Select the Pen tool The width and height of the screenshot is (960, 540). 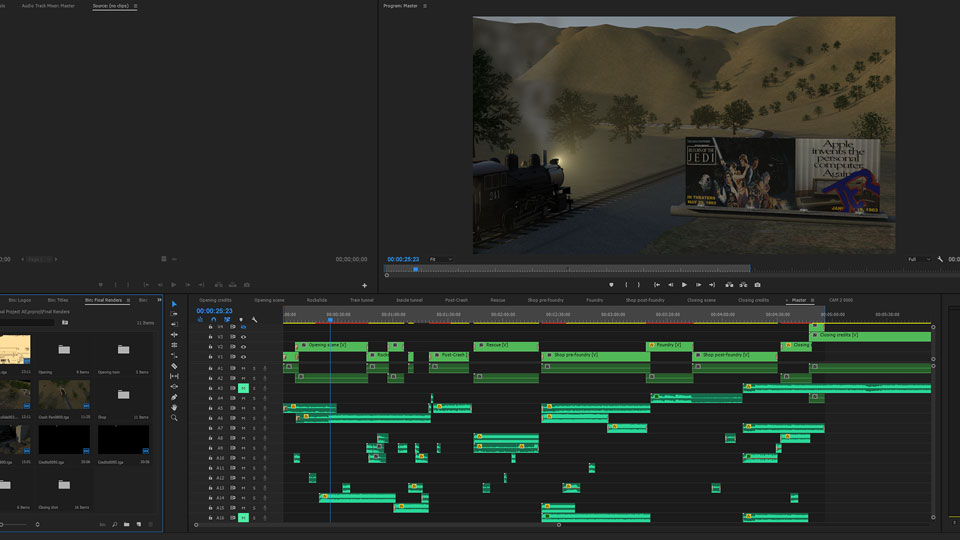(174, 397)
